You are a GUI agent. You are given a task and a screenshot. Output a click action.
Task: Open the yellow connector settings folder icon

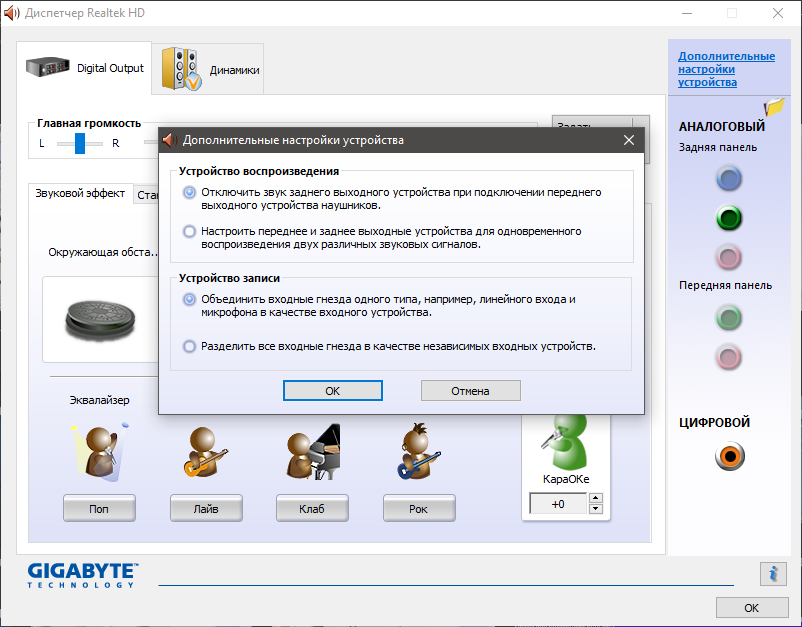coord(774,106)
